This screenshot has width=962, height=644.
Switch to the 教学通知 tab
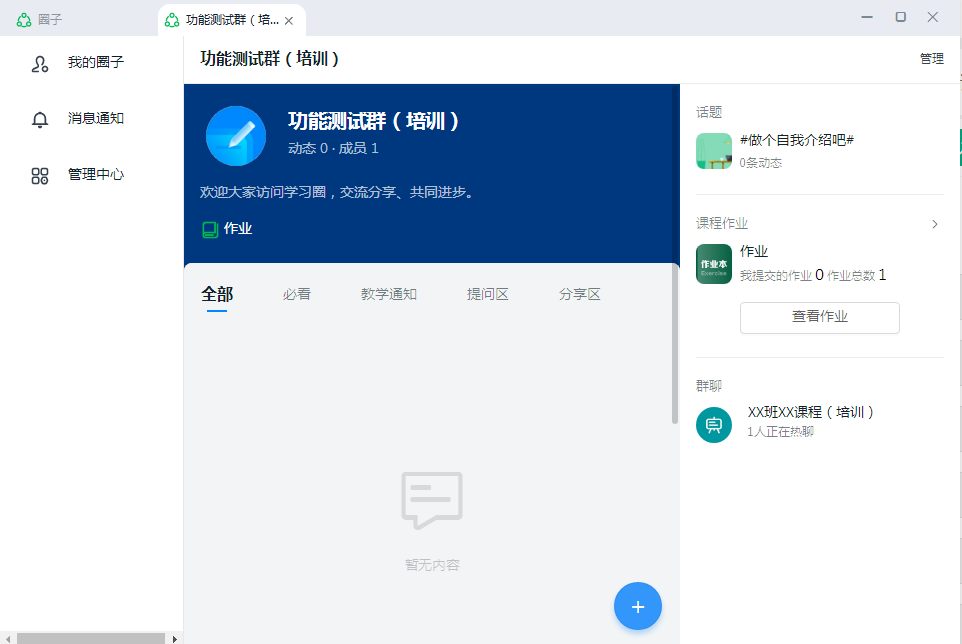(389, 294)
